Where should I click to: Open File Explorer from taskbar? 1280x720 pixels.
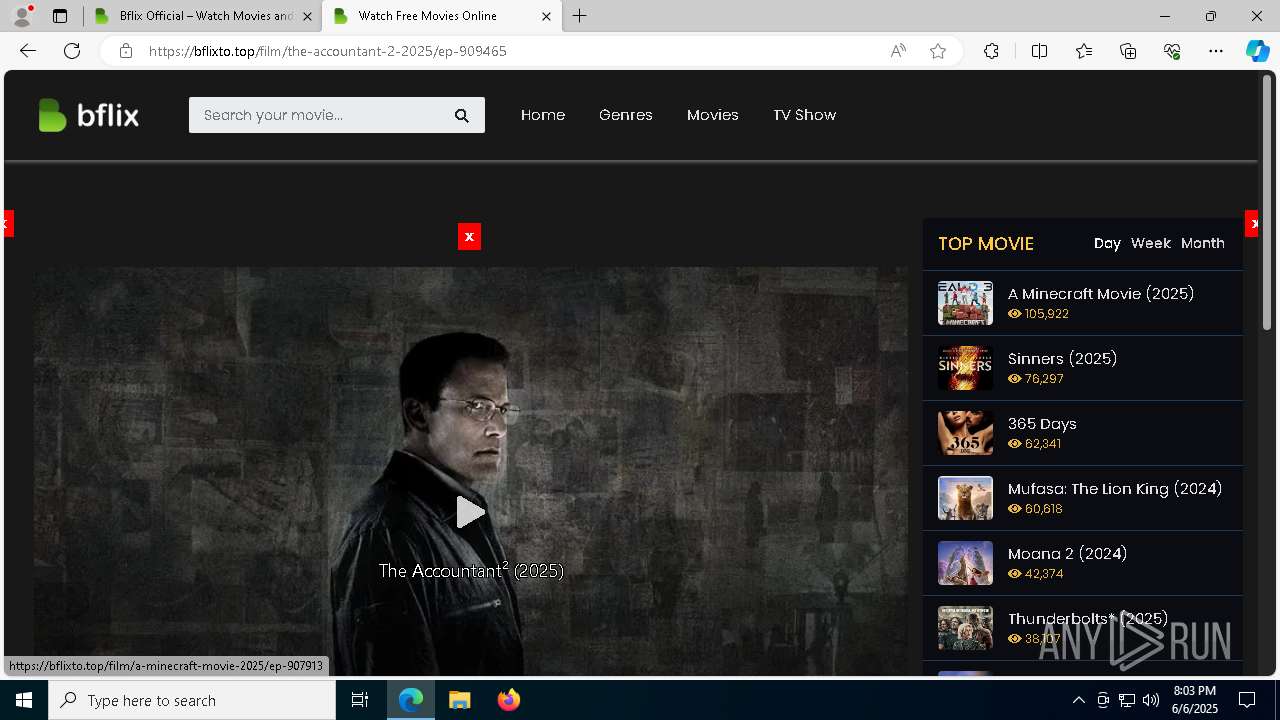459,700
